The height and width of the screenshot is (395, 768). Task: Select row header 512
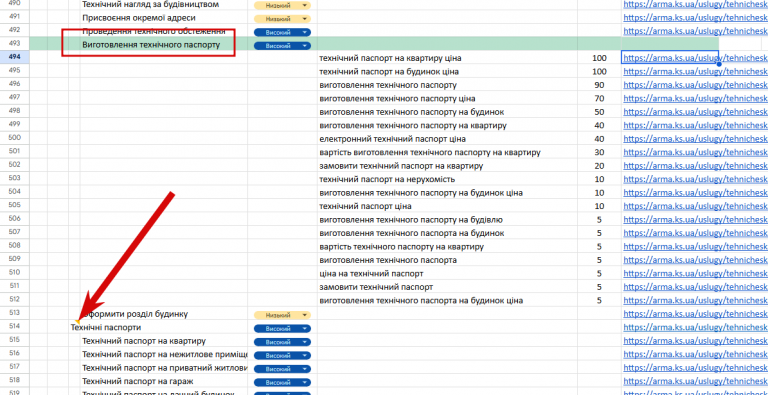(x=15, y=299)
